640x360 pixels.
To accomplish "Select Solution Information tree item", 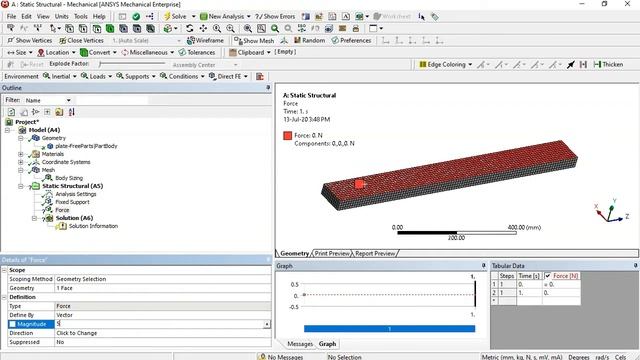I will pyautogui.click(x=93, y=226).
